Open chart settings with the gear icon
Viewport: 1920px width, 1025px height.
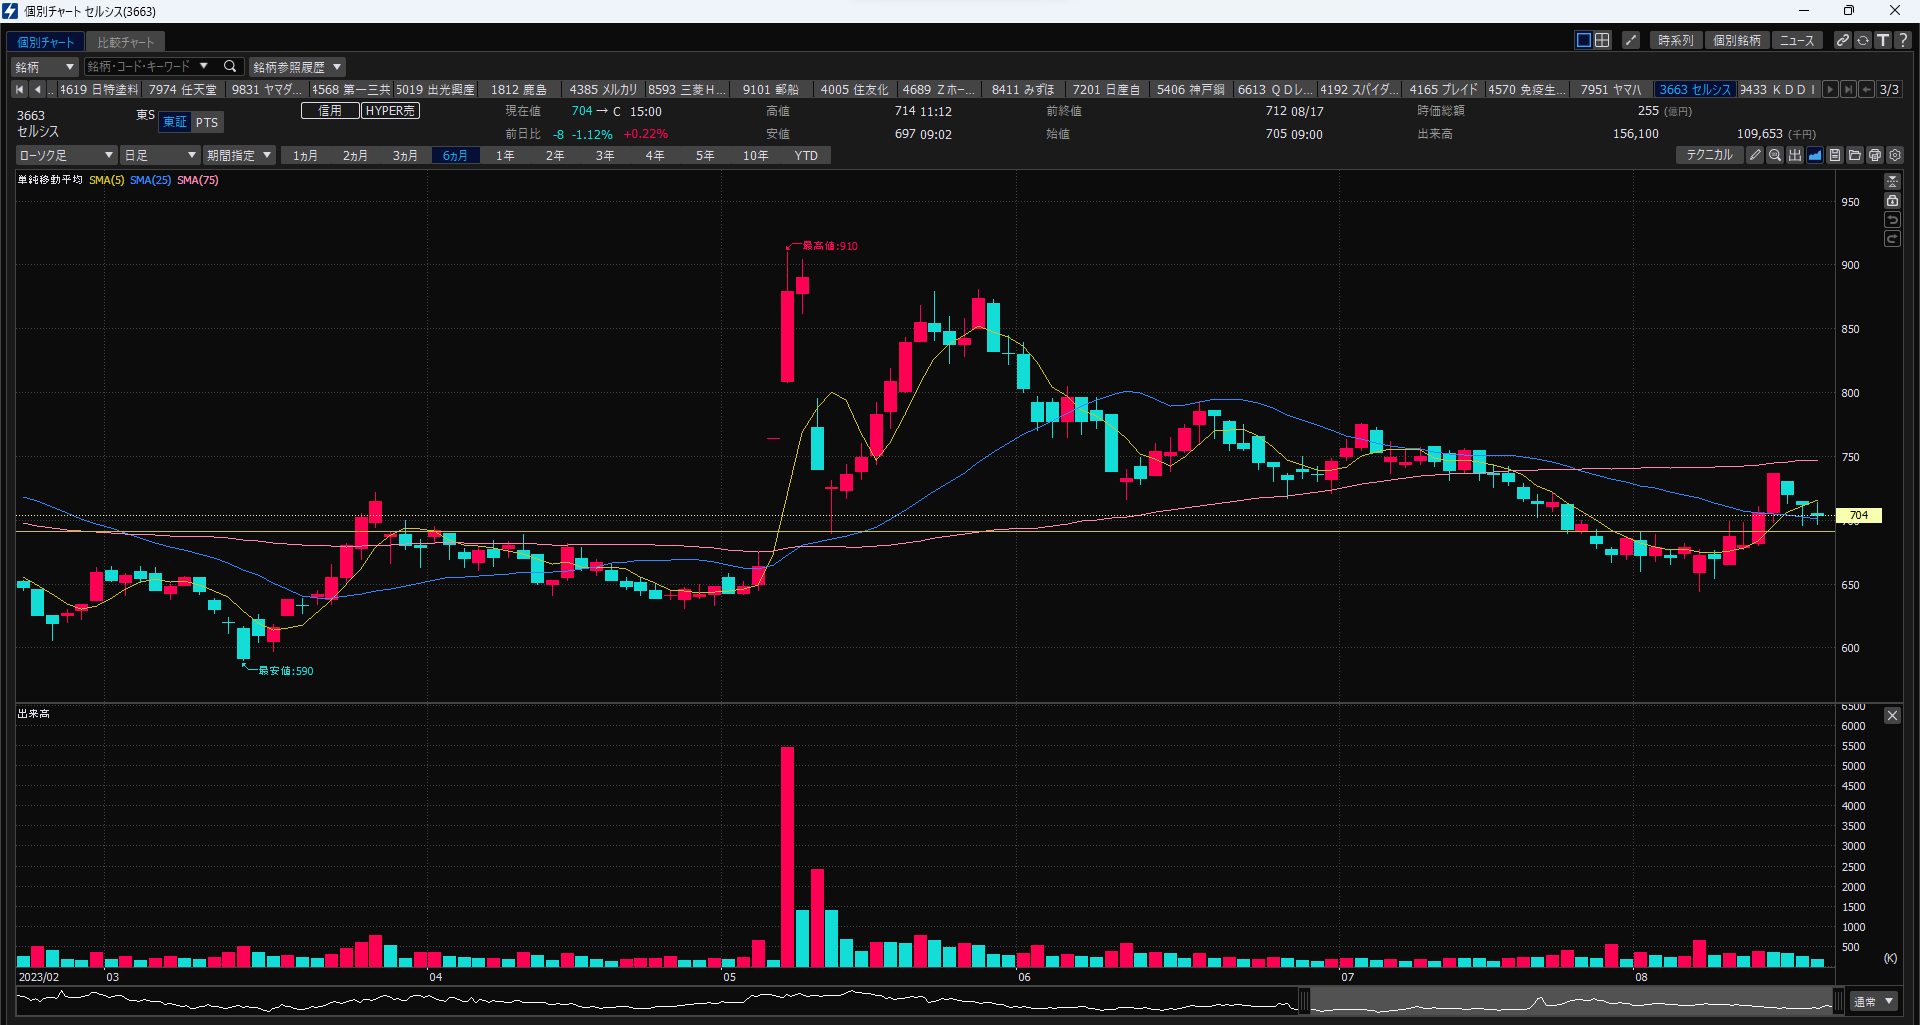(1895, 155)
